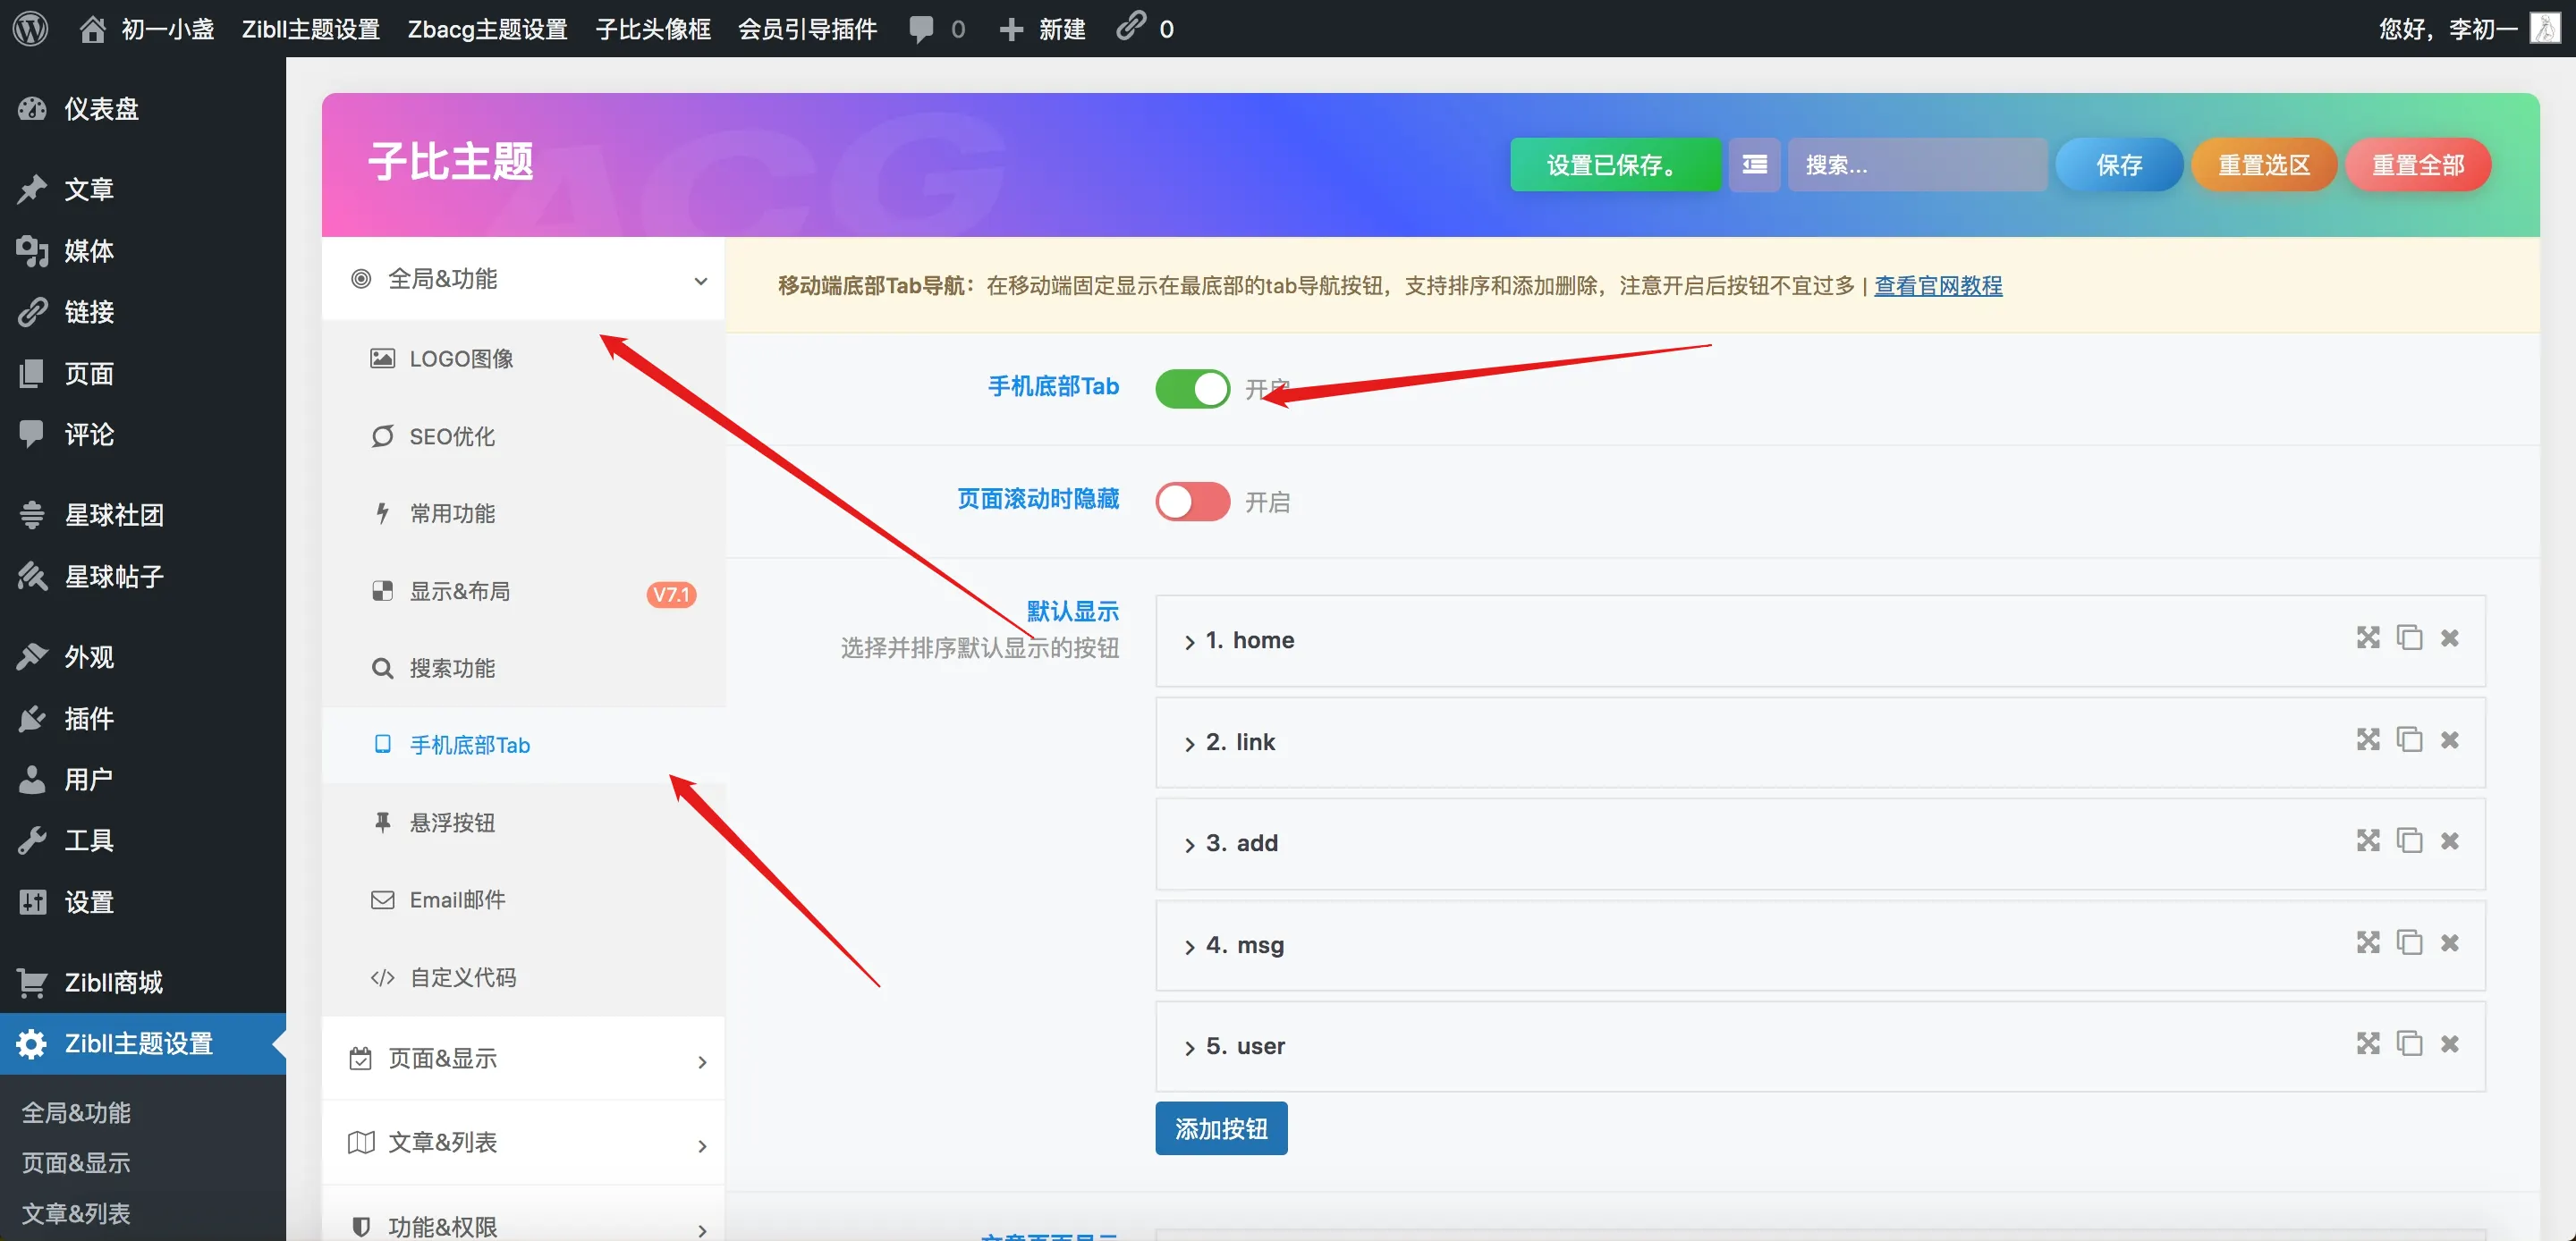Click the 搜索 settings search field
Viewport: 2576px width, 1241px height.
[1917, 164]
